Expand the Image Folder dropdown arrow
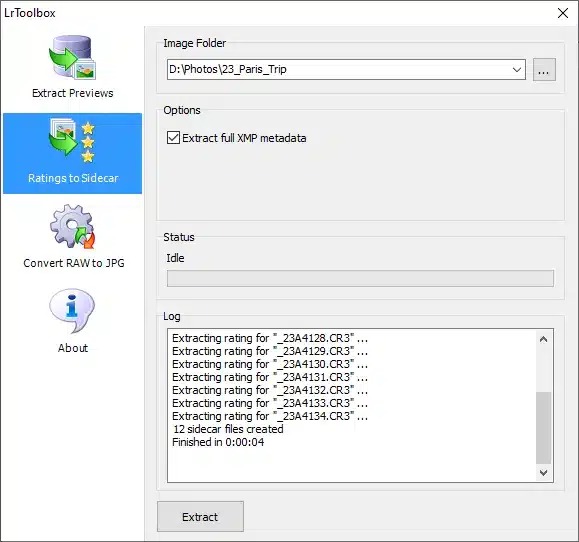This screenshot has width=579, height=542. tap(517, 69)
